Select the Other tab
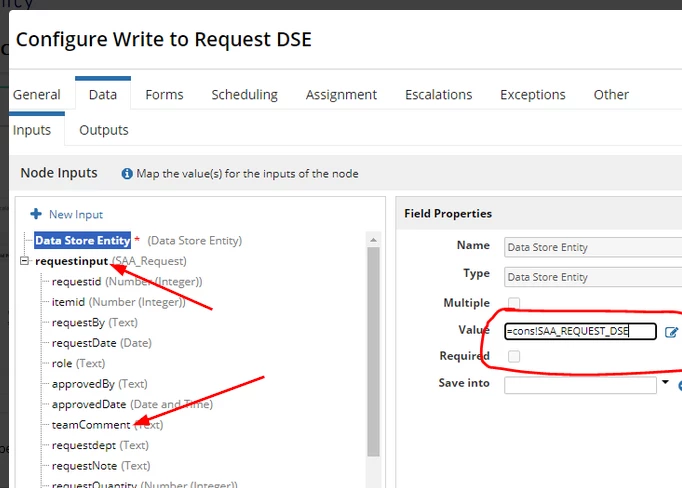 (x=611, y=94)
